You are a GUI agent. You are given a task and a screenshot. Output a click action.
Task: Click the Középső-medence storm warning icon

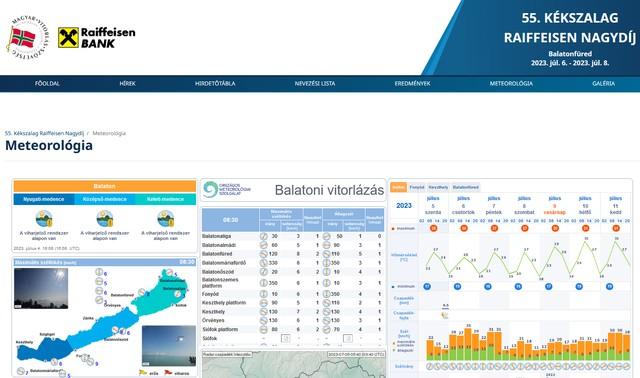click(x=104, y=219)
